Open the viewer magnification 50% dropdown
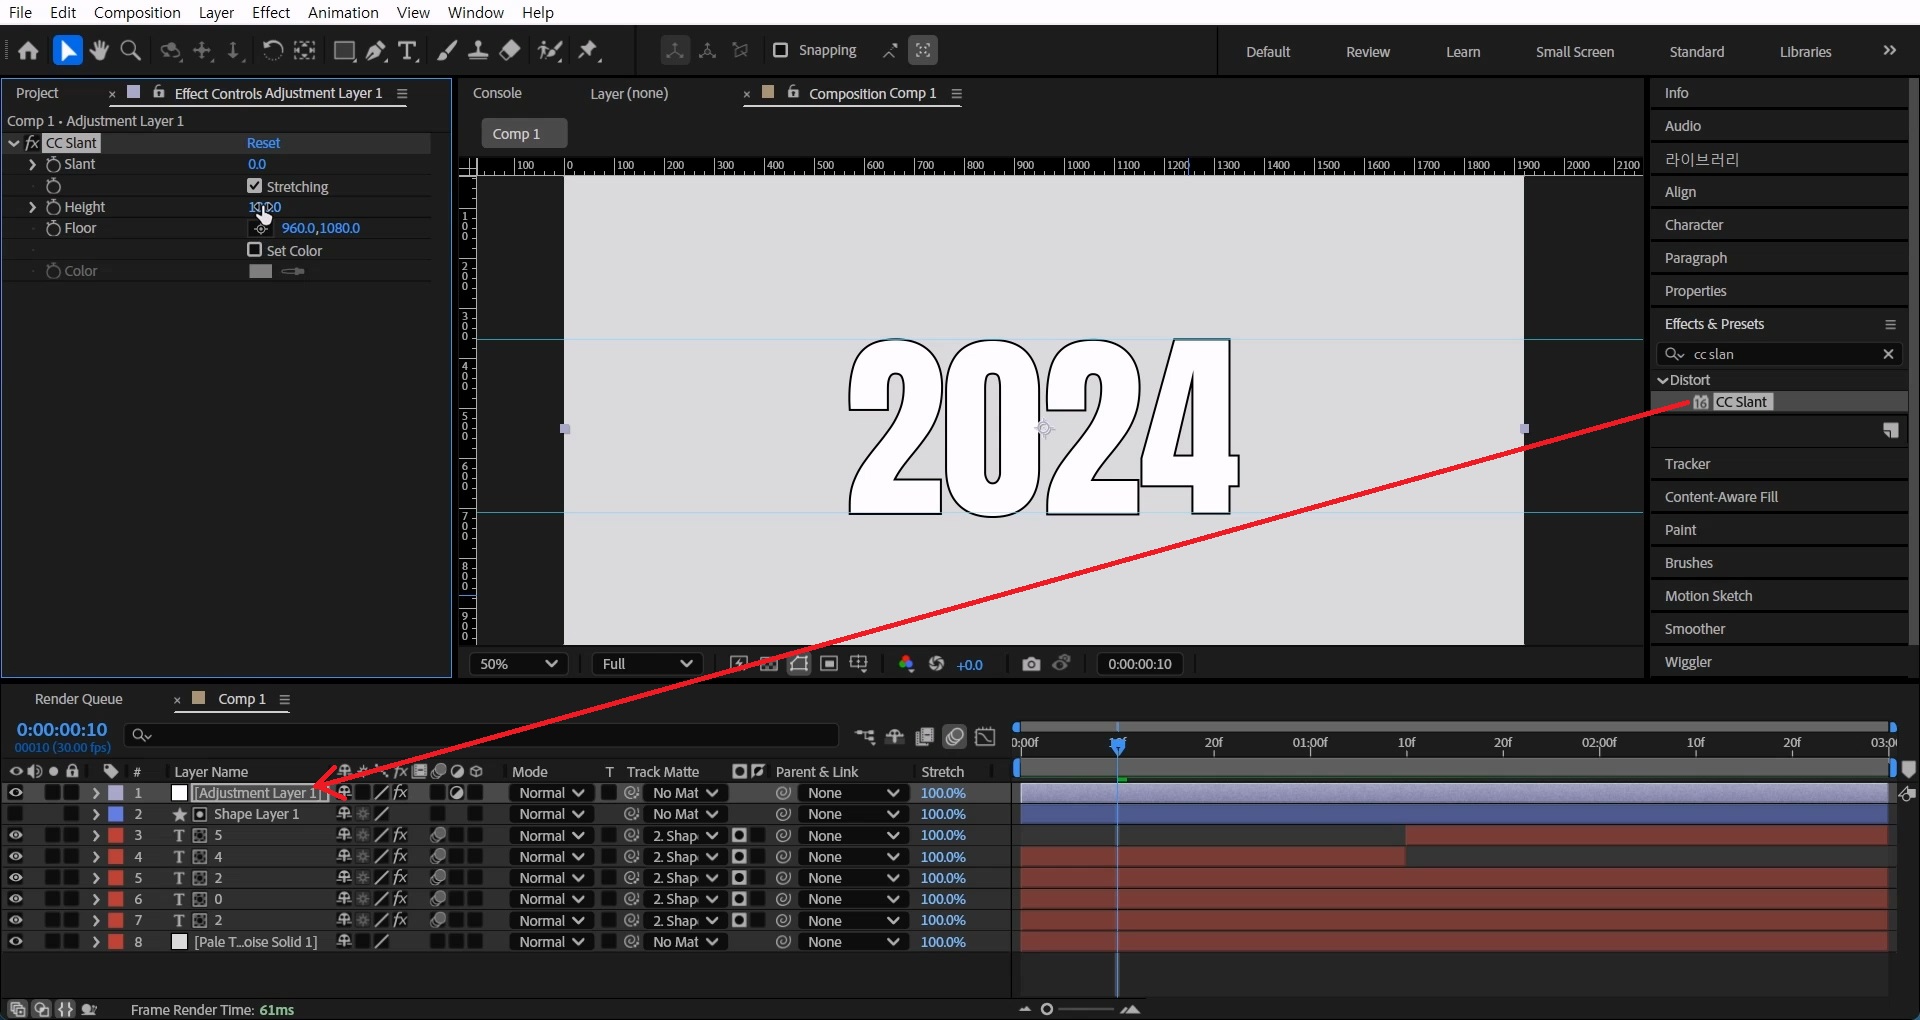 tap(519, 664)
